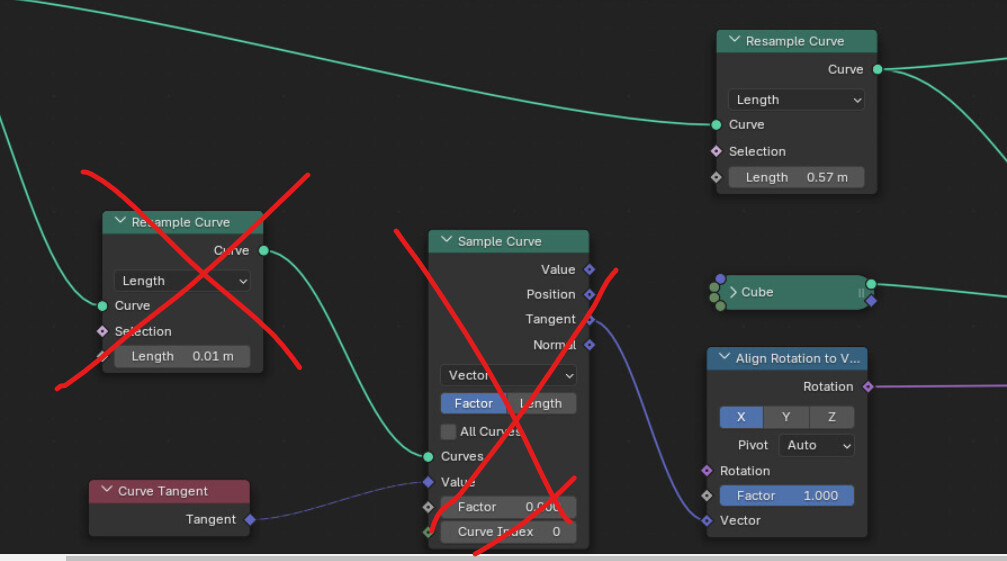Viewport: 1007px width, 561px height.
Task: Adjust the Factor 1.000 slider in Align Rotation
Action: (x=787, y=496)
